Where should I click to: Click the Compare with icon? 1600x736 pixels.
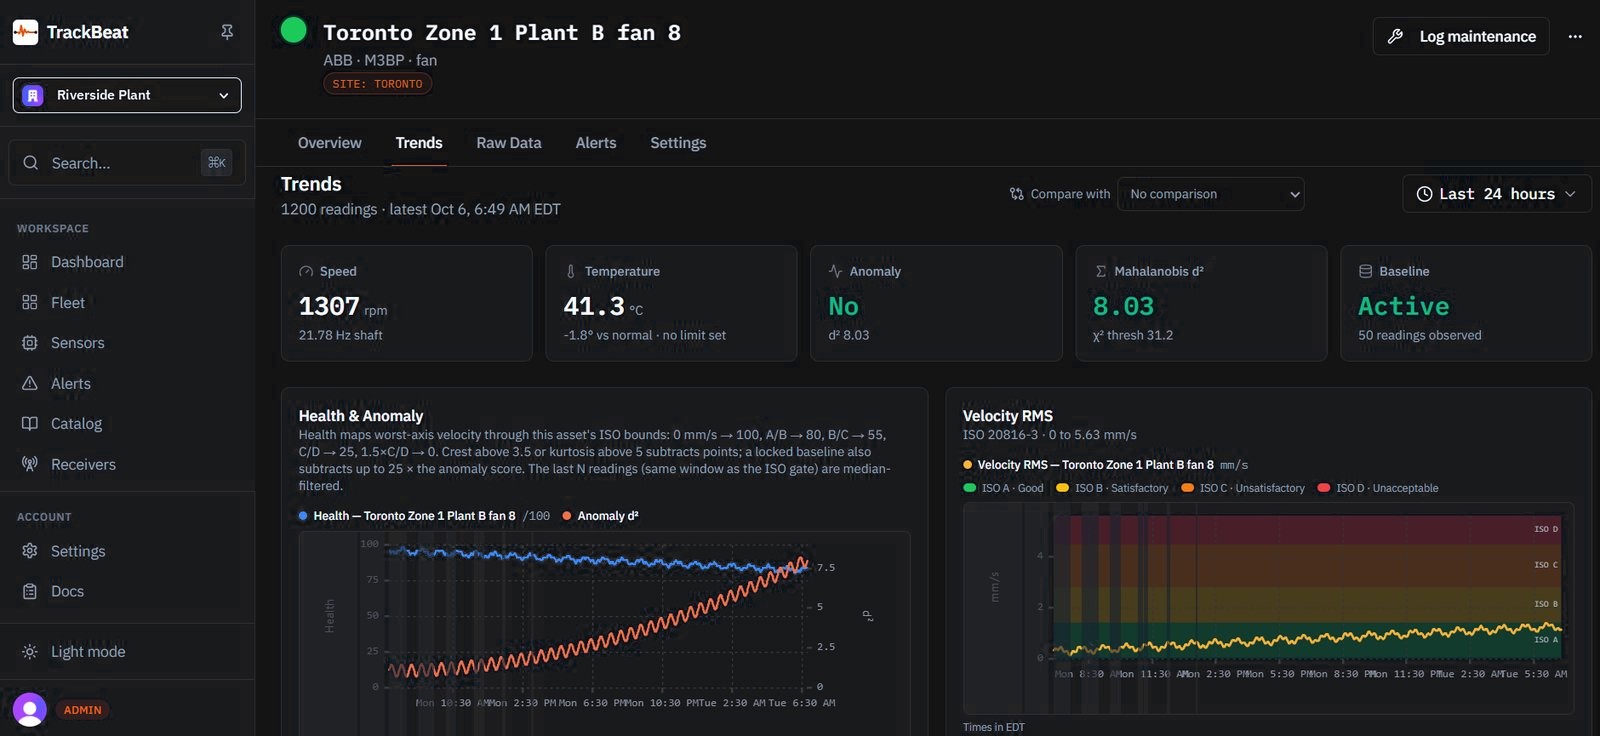click(x=1017, y=194)
